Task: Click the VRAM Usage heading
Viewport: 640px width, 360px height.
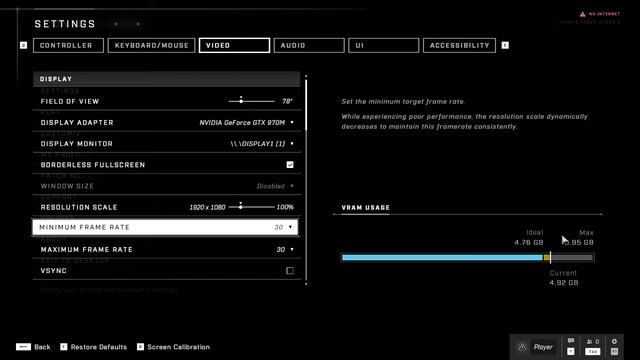Action: (x=366, y=207)
